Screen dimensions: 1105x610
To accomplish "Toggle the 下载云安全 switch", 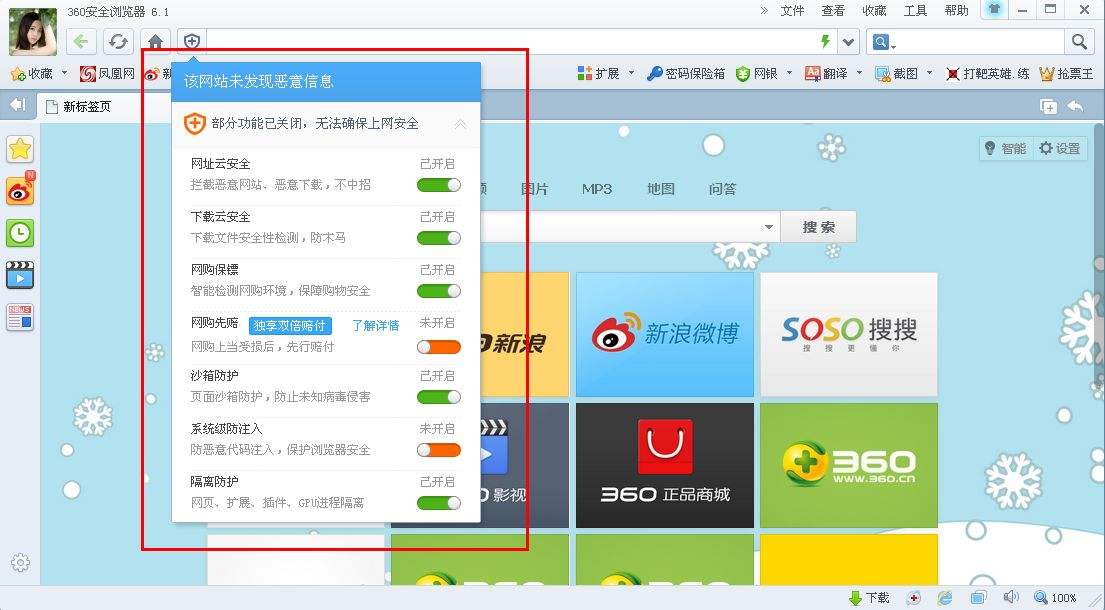I will 438,238.
